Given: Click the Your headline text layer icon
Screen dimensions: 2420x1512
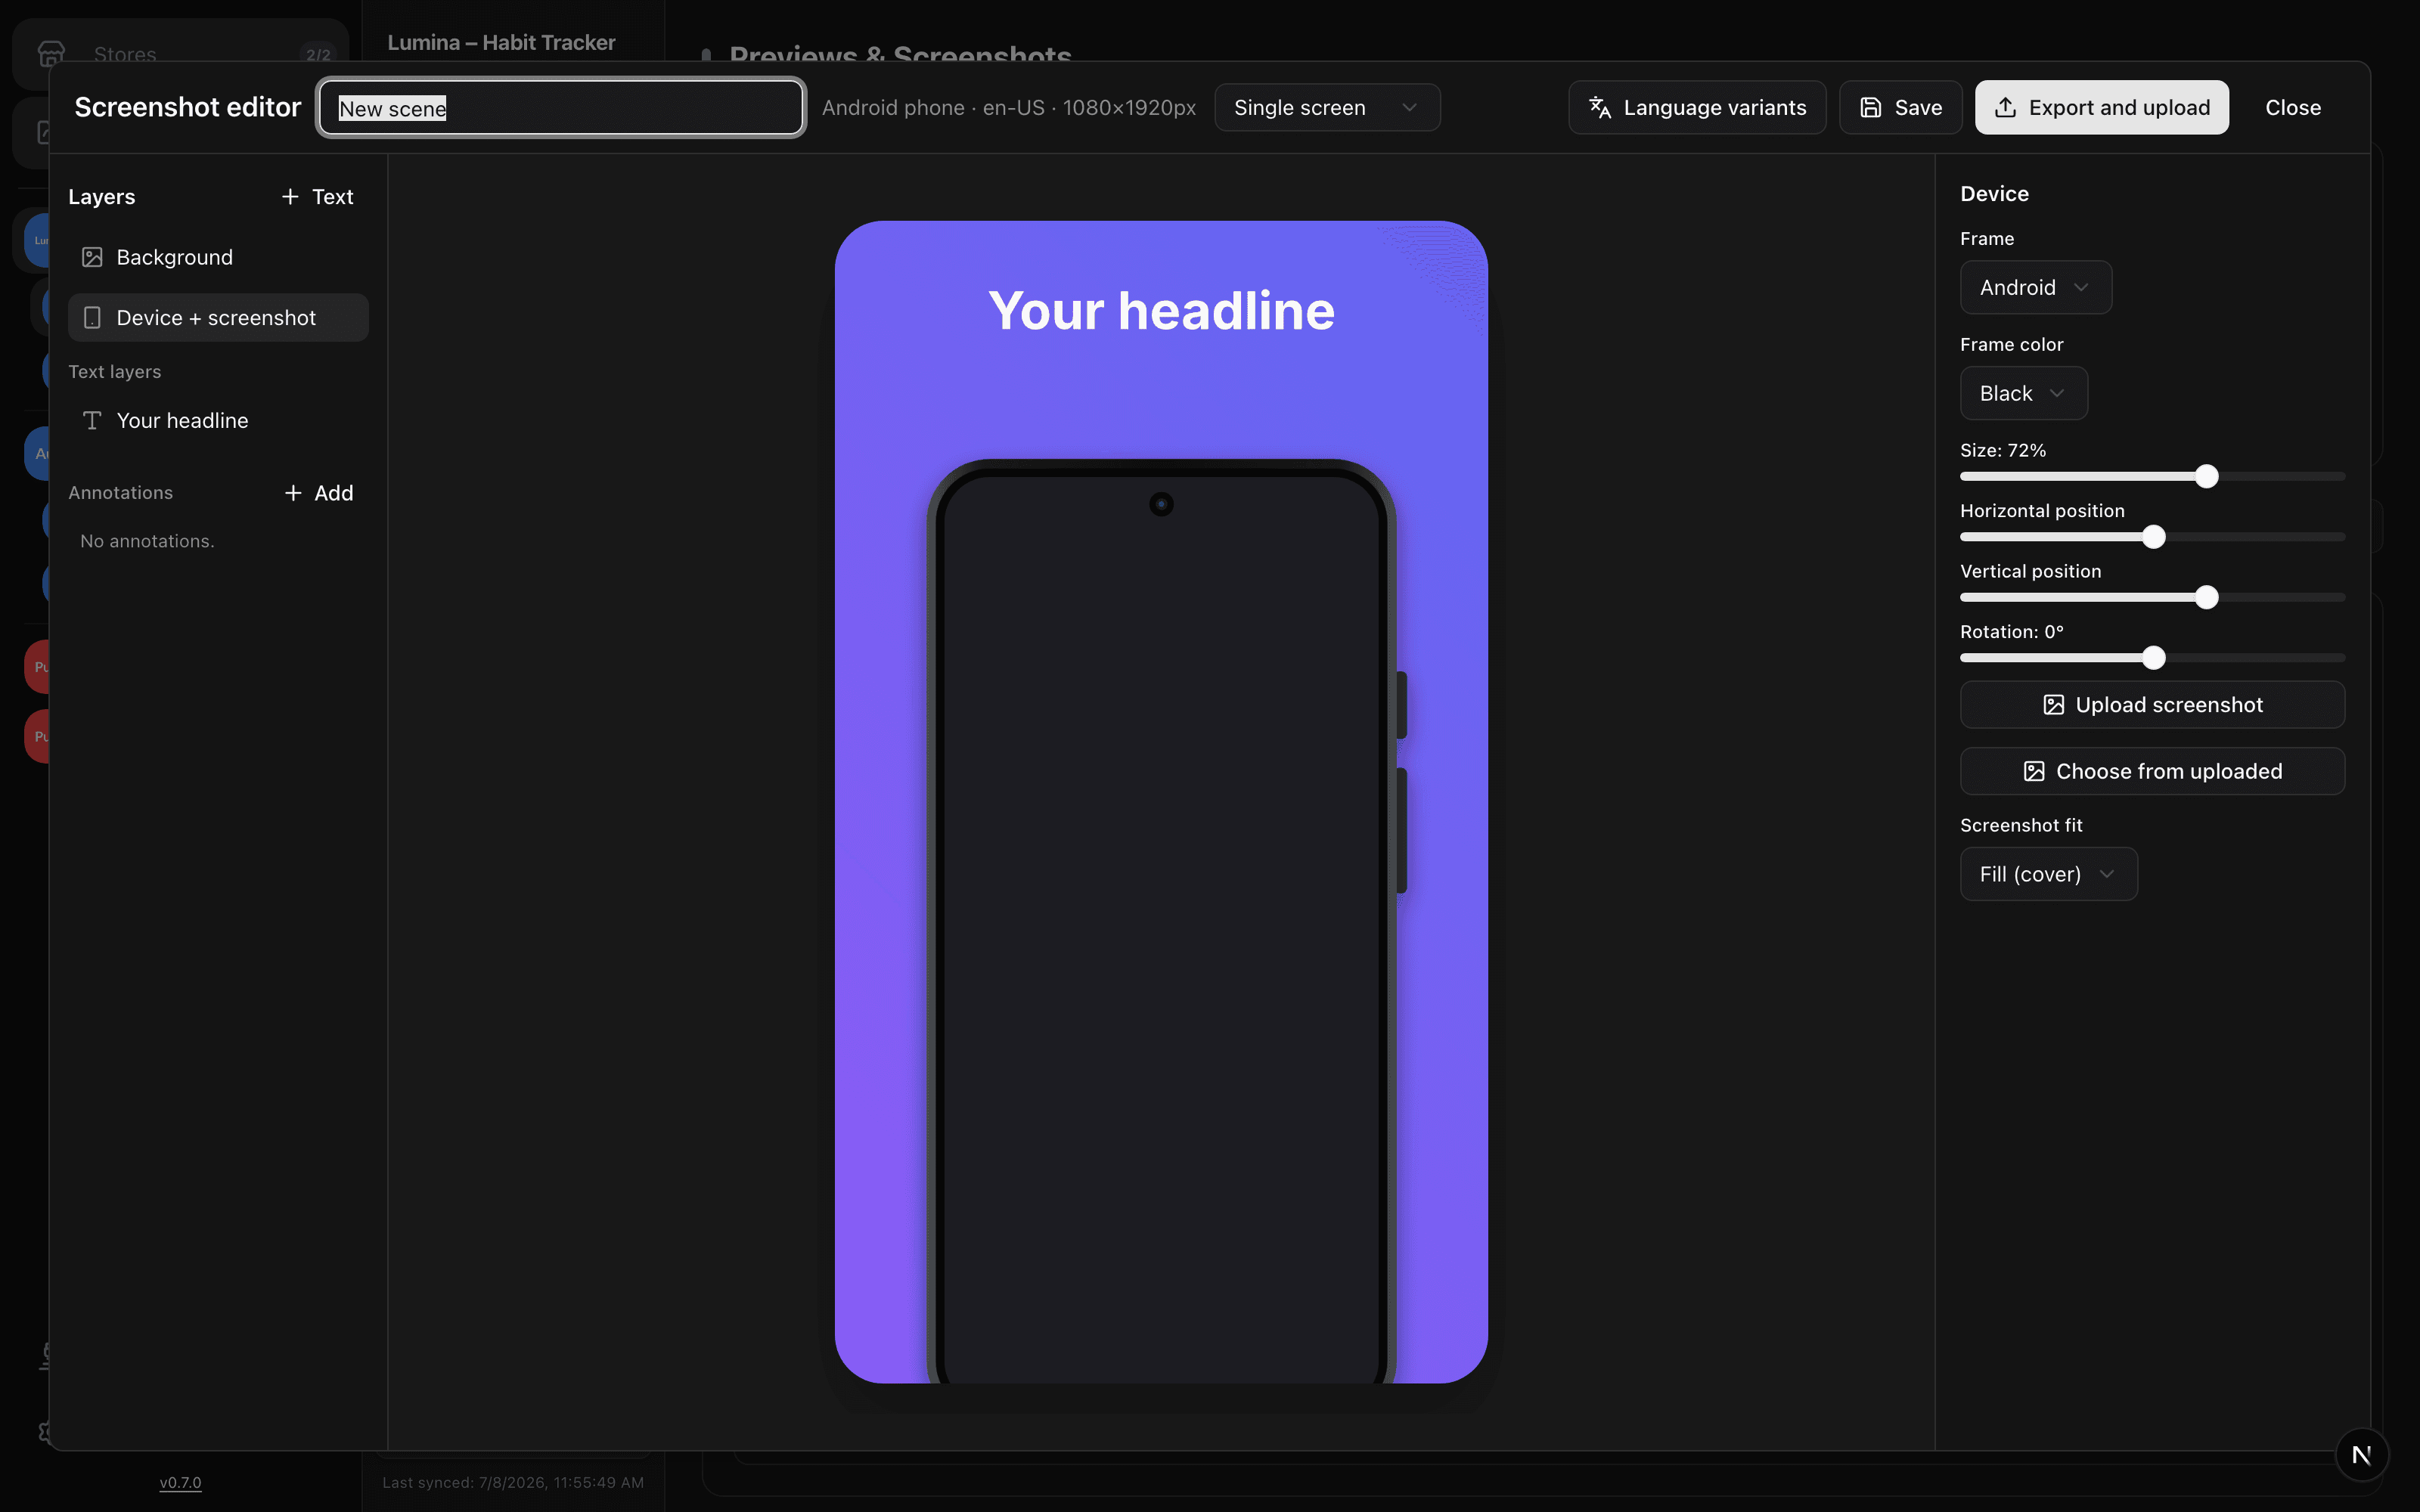Looking at the screenshot, I should [x=92, y=421].
